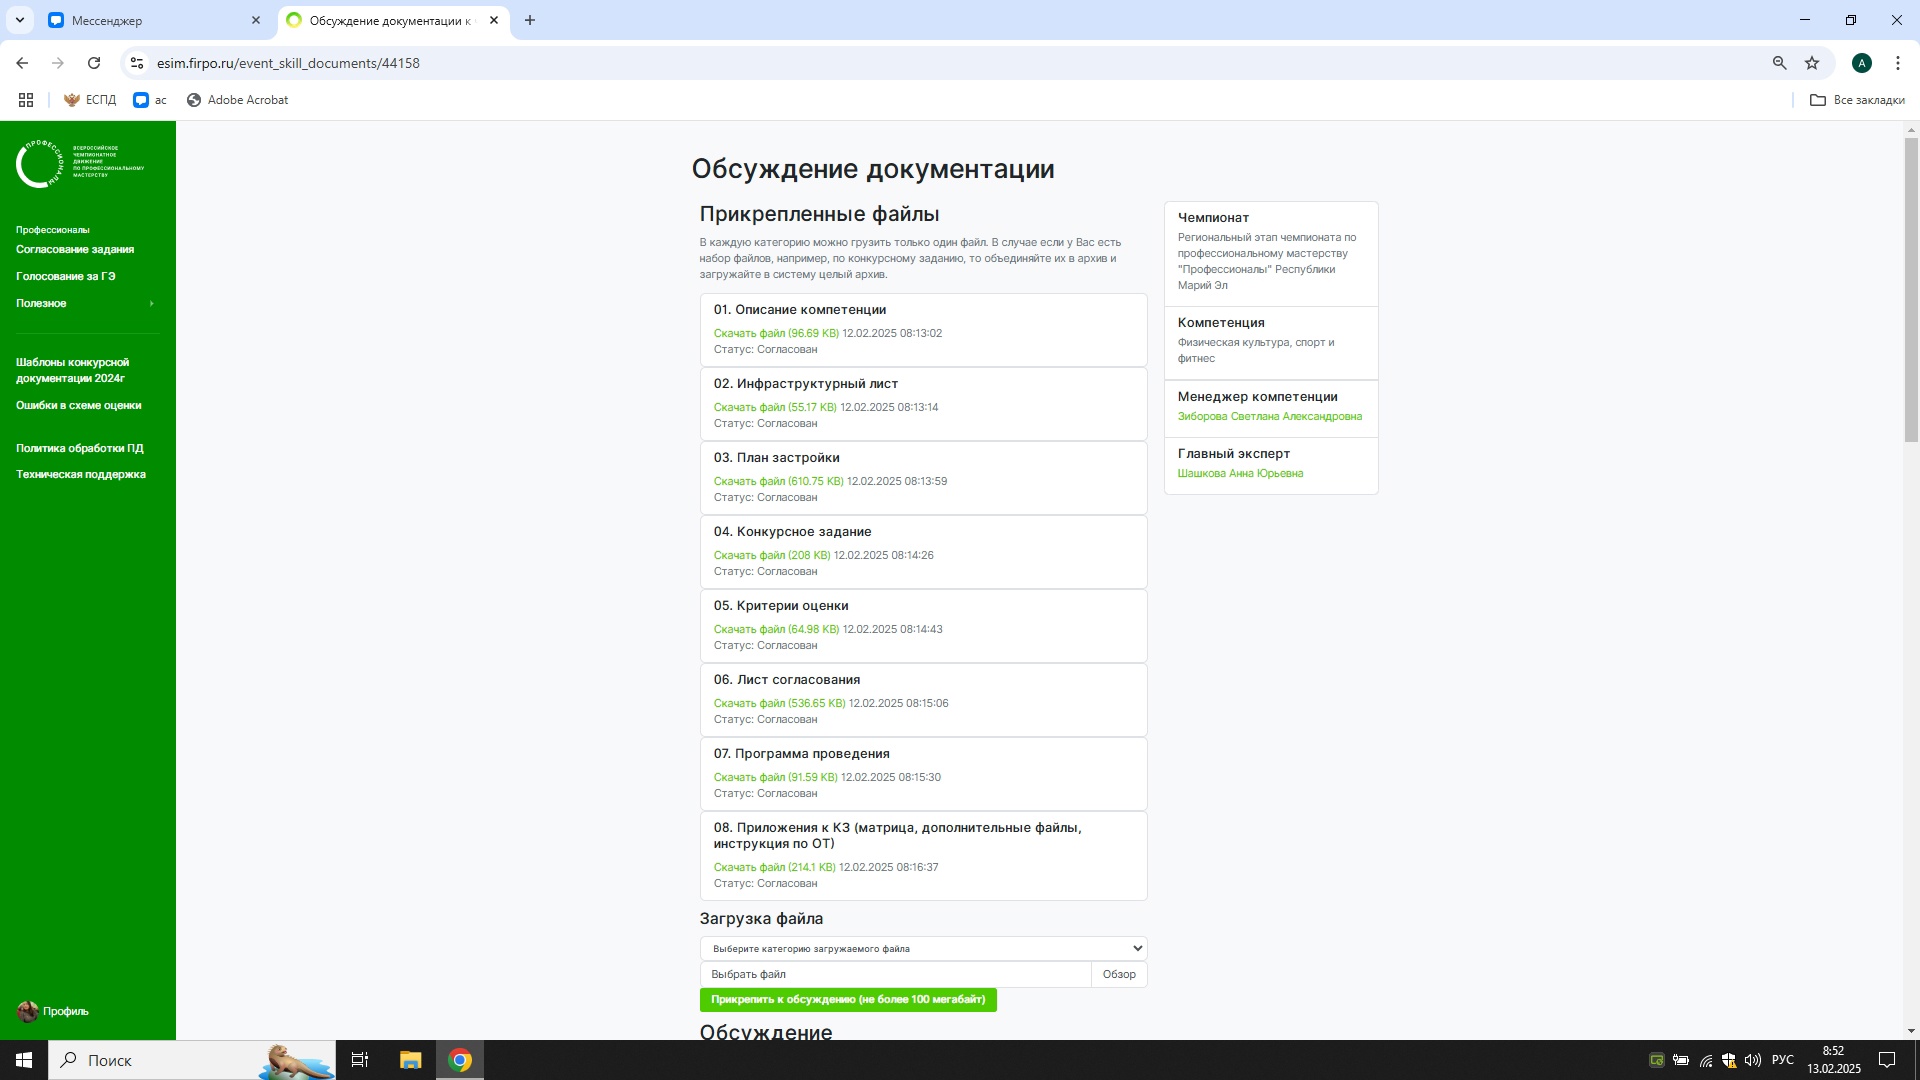Viewport: 1920px width, 1080px height.
Task: Click the Выбрать файл input field
Action: click(x=895, y=974)
